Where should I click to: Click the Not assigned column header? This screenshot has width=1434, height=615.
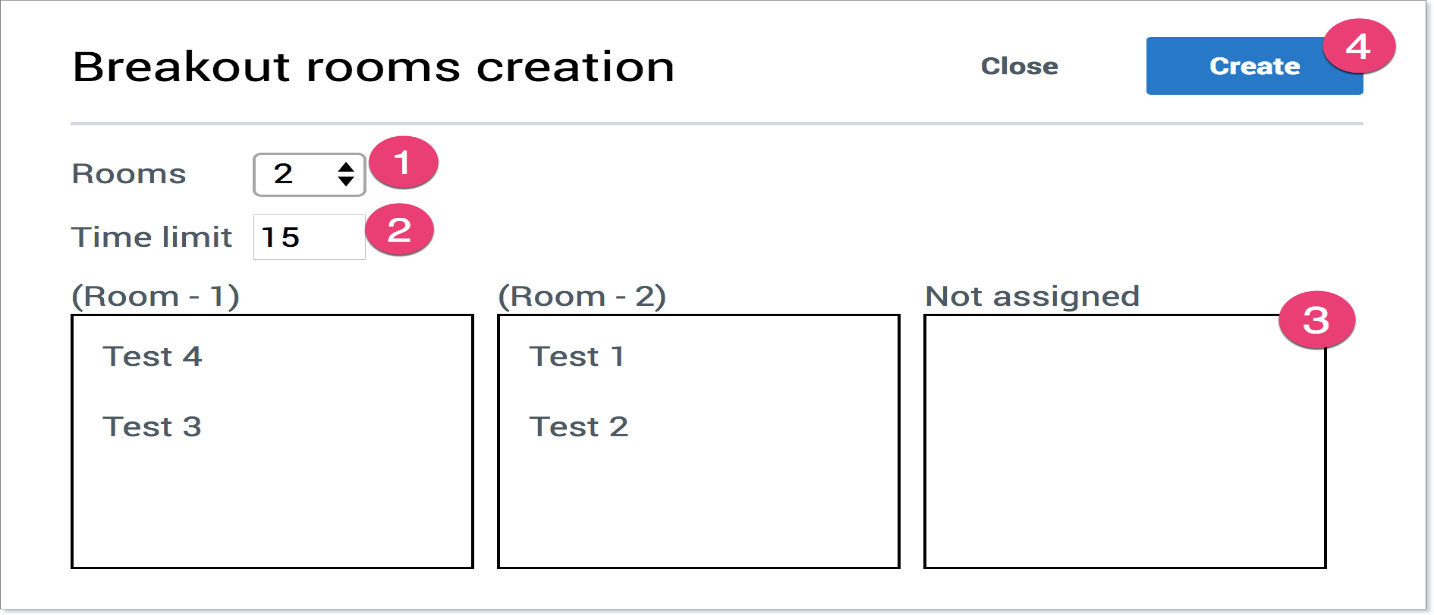pos(1033,295)
